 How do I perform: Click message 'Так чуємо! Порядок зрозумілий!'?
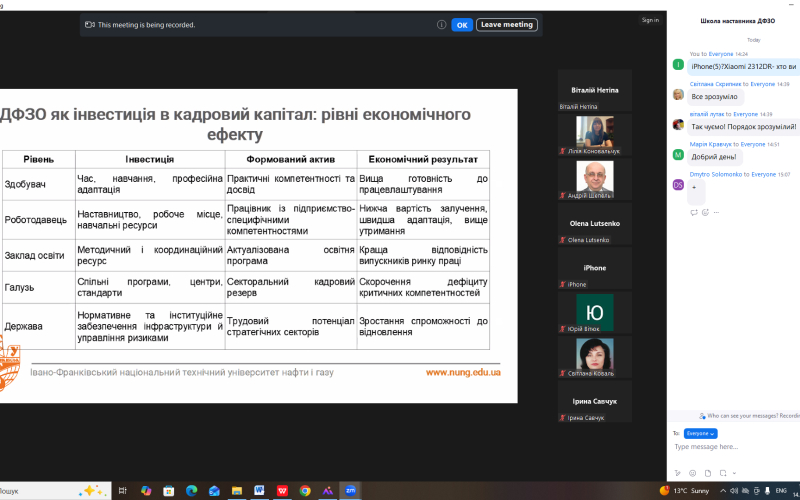click(743, 127)
